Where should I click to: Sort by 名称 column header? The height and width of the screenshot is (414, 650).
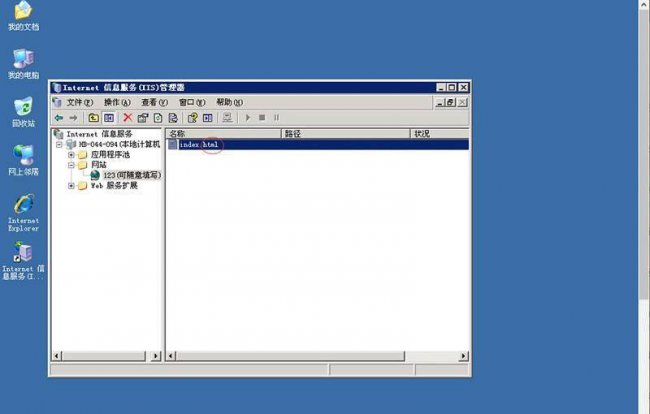click(x=223, y=133)
